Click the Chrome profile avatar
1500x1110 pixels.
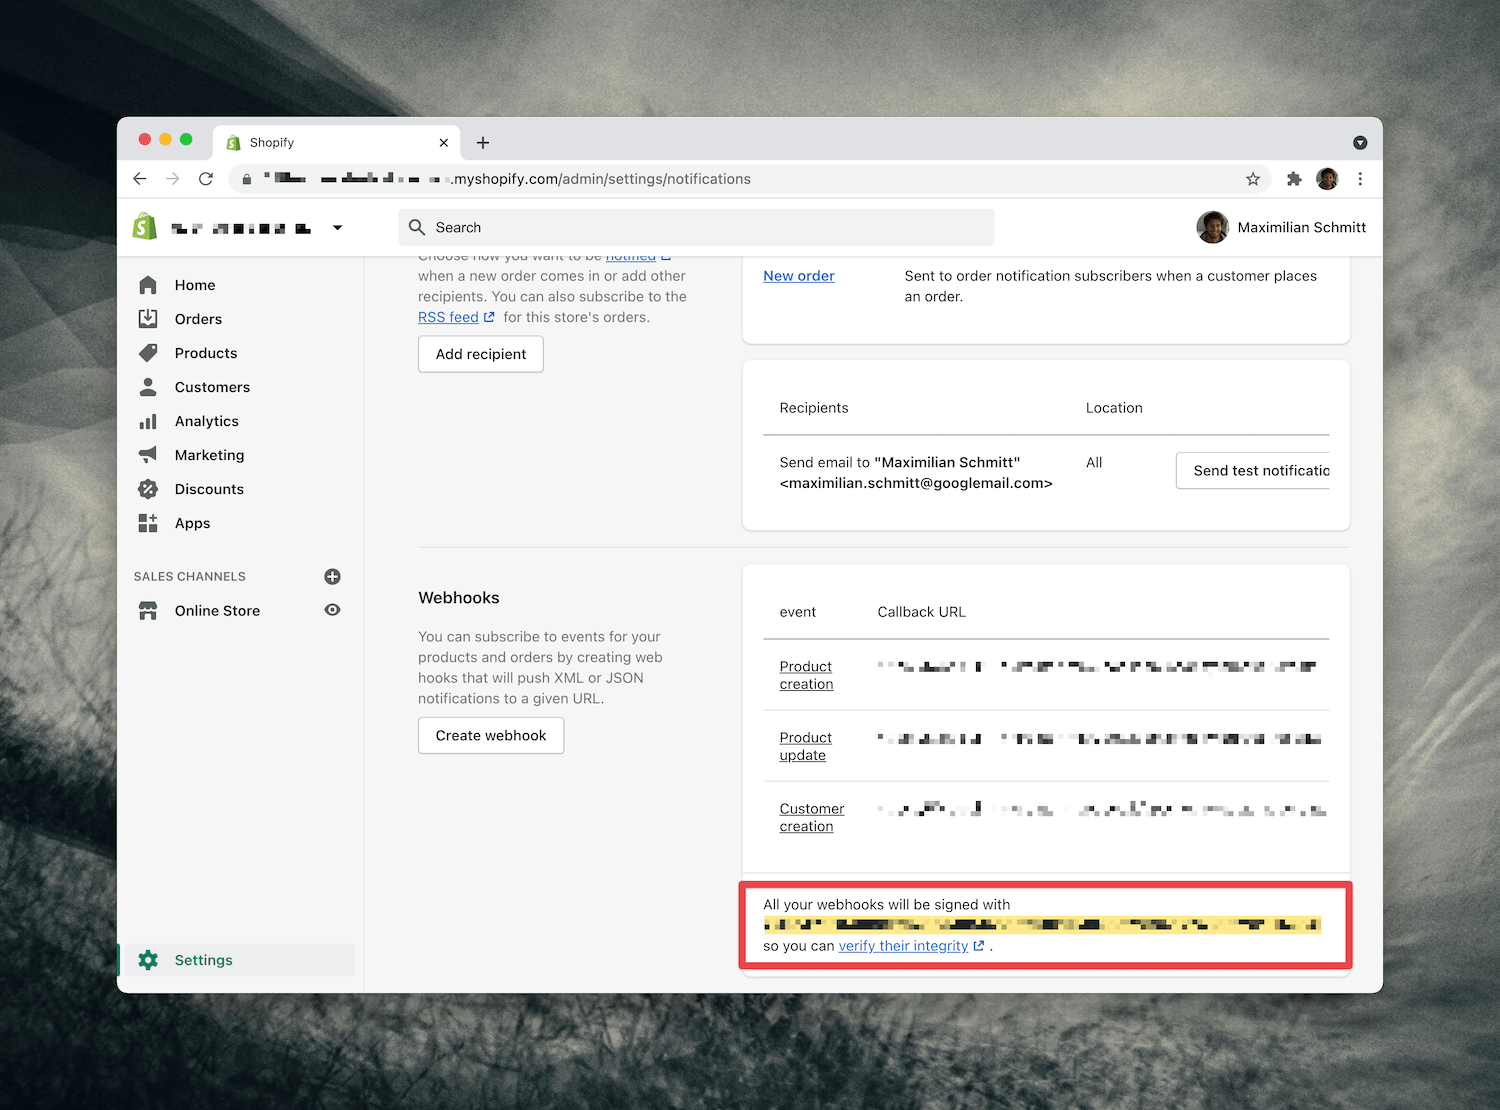click(1327, 179)
